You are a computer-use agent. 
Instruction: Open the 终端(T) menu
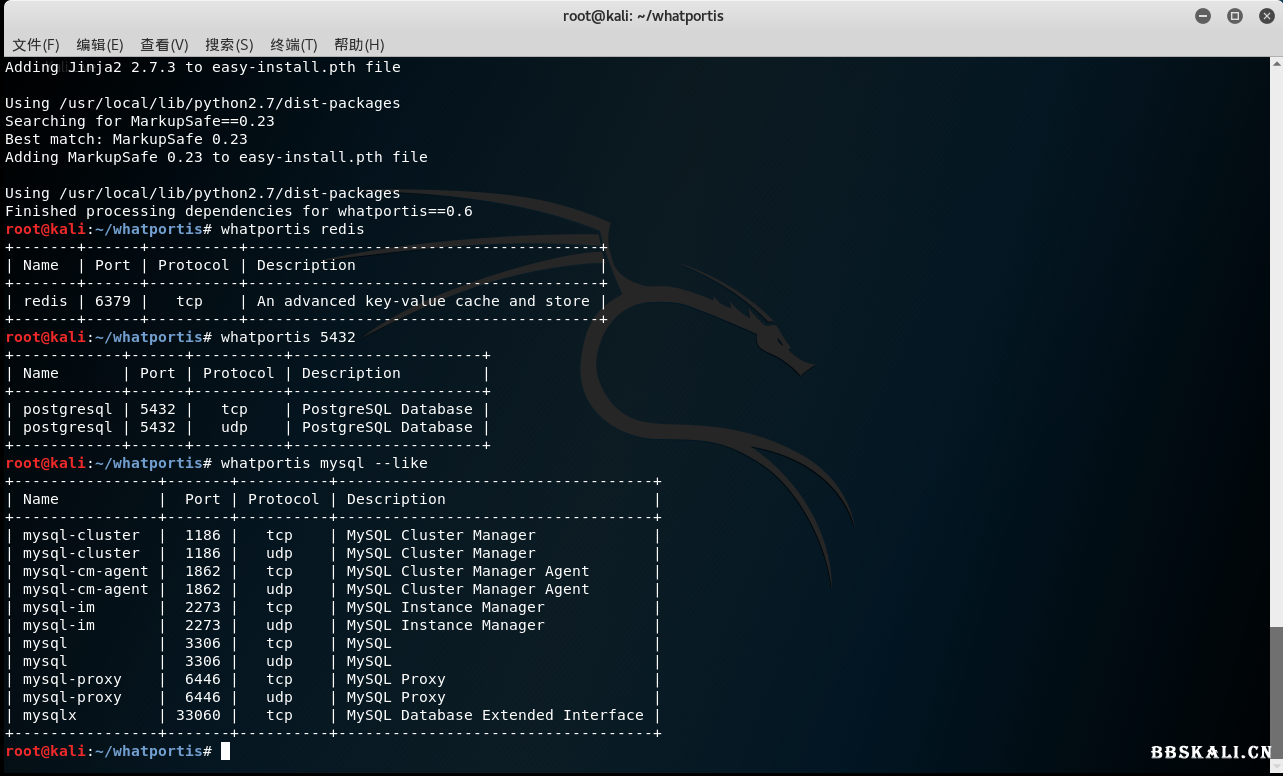click(x=293, y=45)
